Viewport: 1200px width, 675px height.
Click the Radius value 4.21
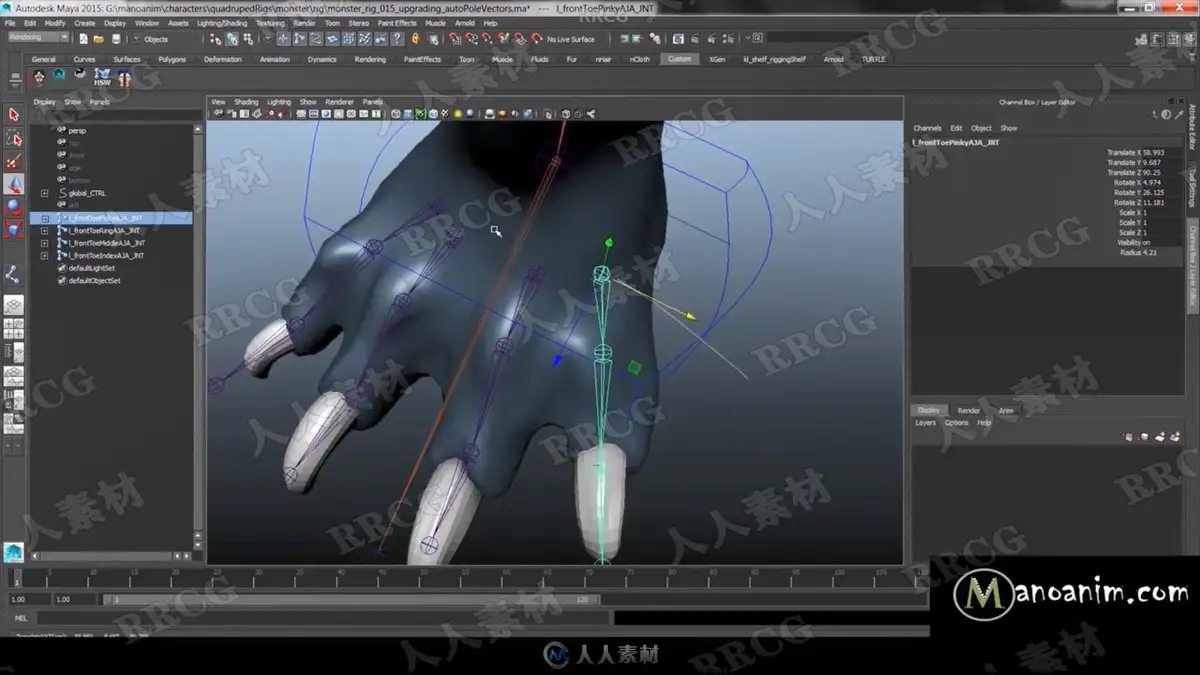pos(1149,252)
